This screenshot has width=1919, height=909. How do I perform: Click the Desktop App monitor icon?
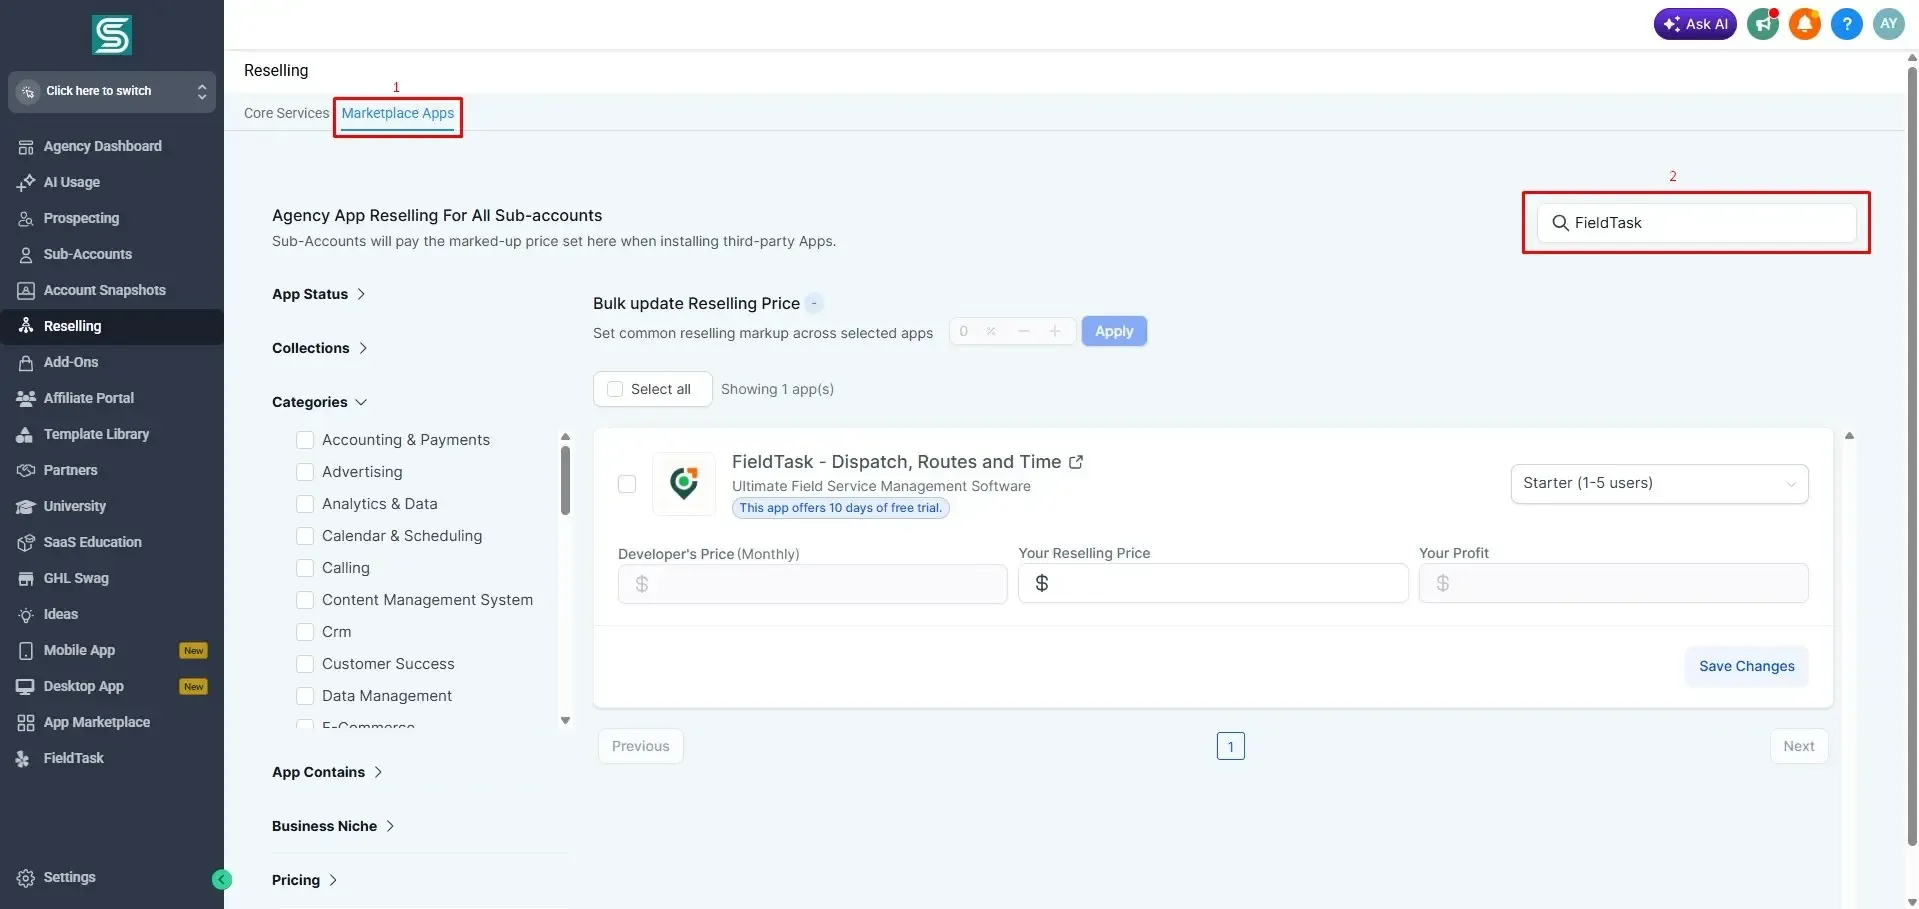click(26, 687)
